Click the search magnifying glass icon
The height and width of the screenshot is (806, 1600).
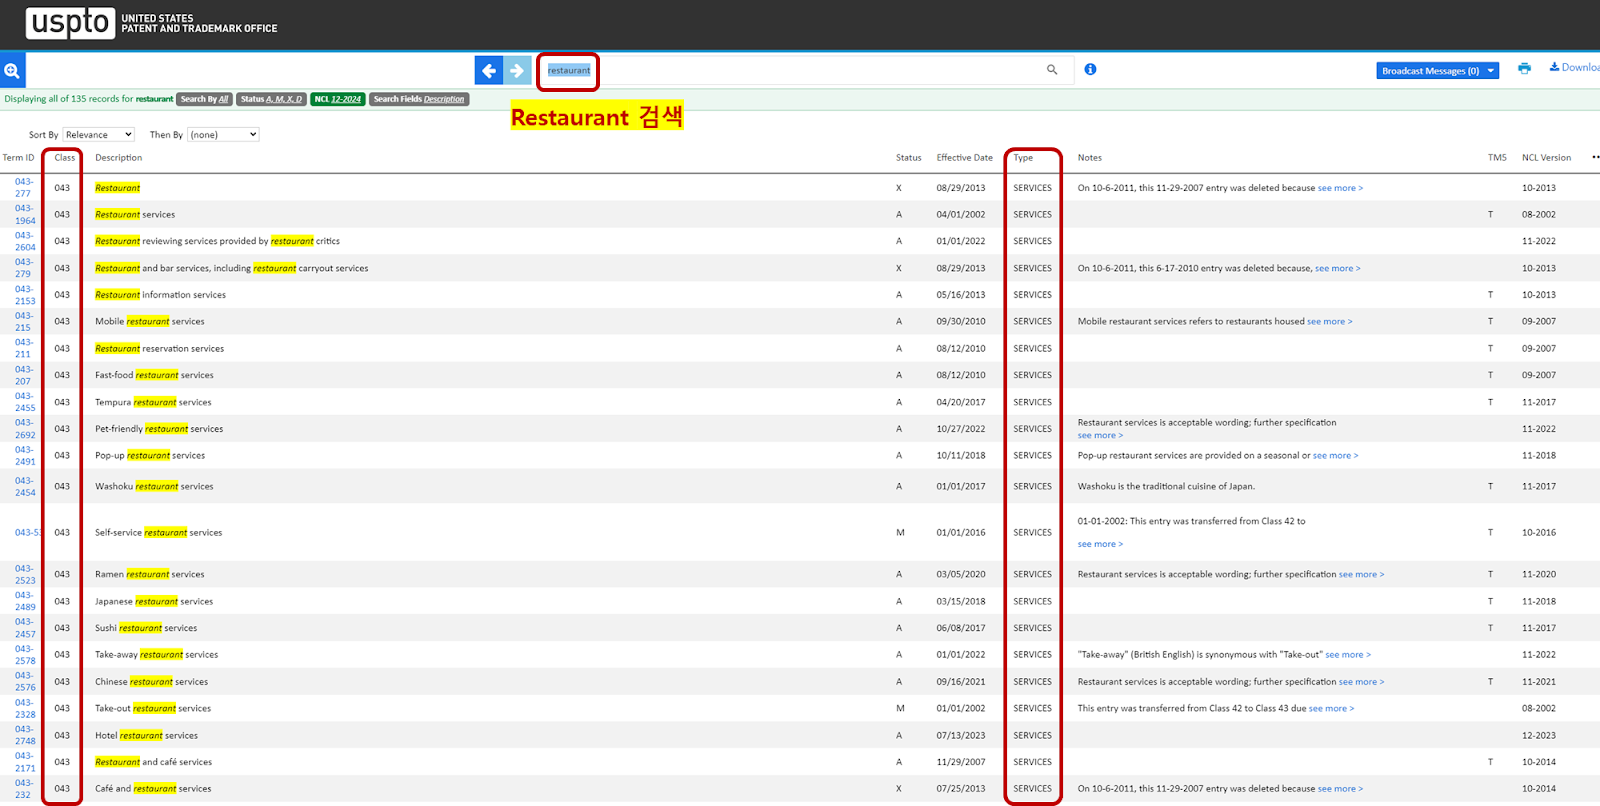tap(1052, 70)
